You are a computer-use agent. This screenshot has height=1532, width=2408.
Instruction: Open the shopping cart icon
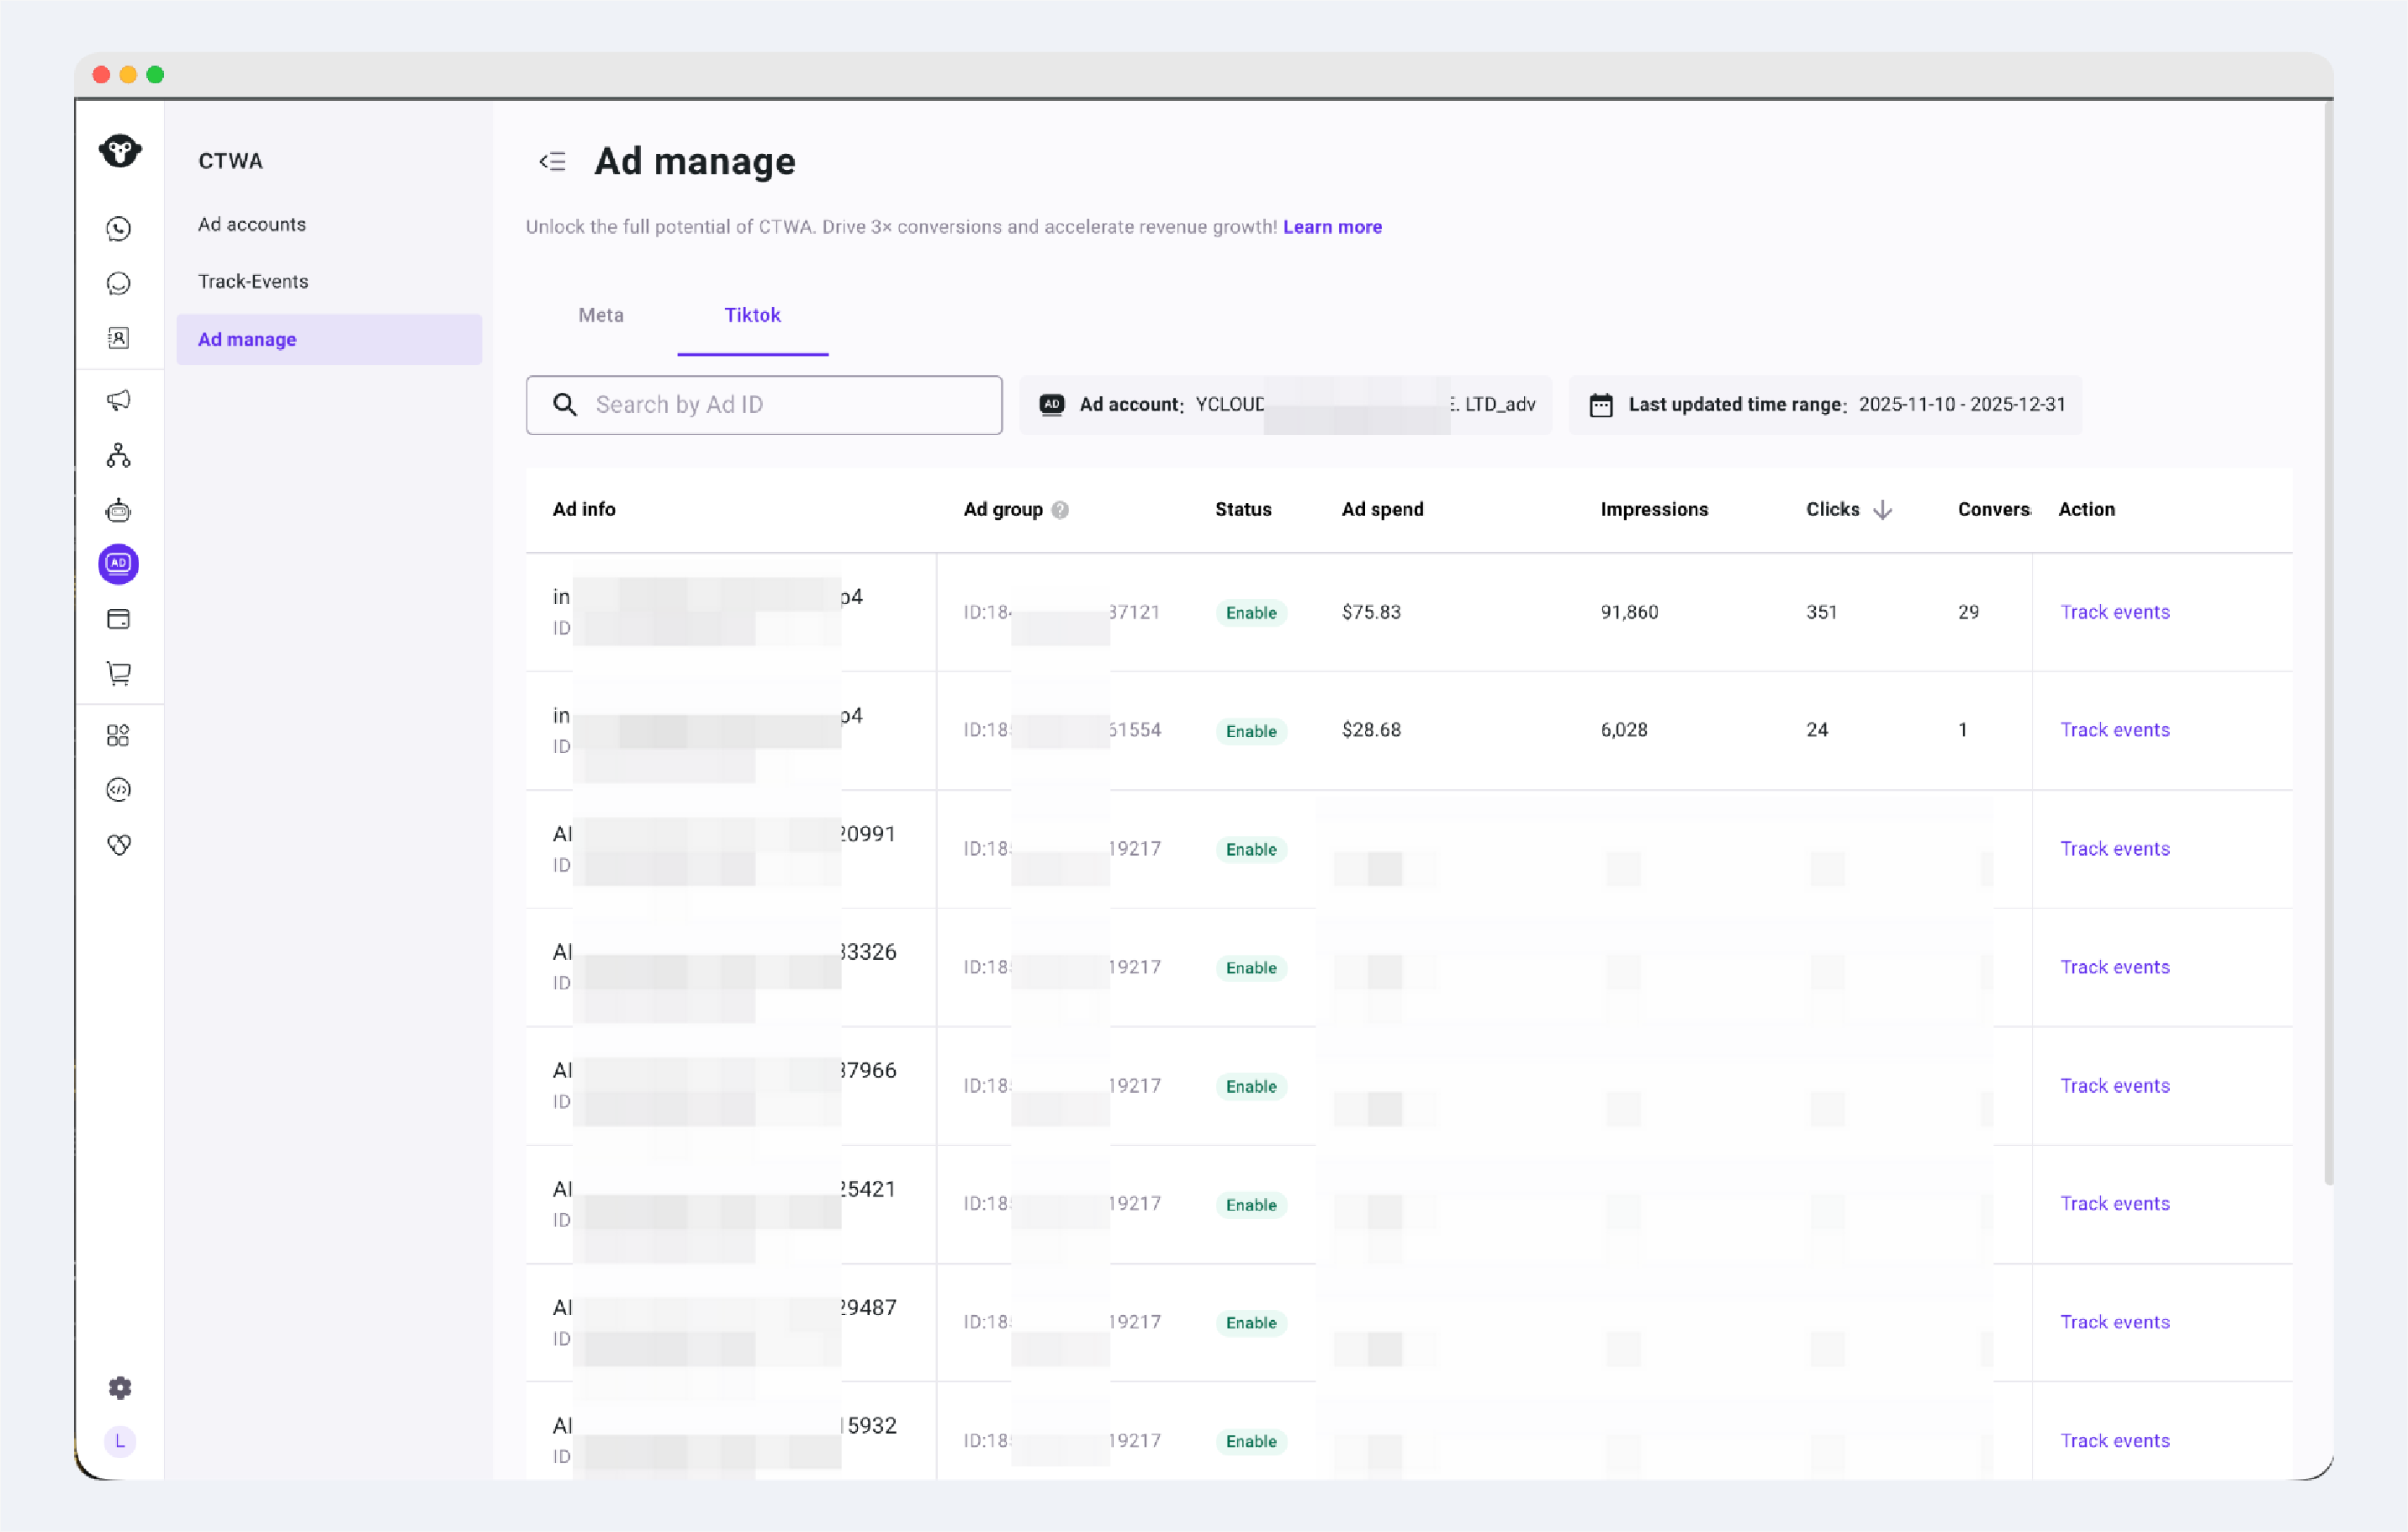click(x=118, y=673)
